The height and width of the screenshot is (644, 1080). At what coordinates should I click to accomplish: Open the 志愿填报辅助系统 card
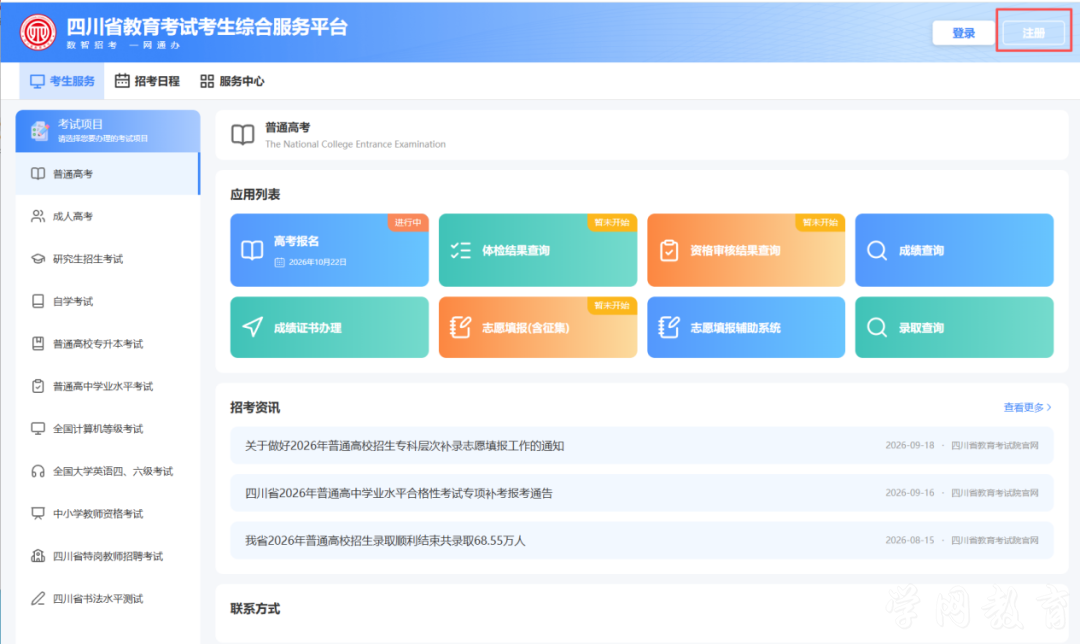click(746, 327)
